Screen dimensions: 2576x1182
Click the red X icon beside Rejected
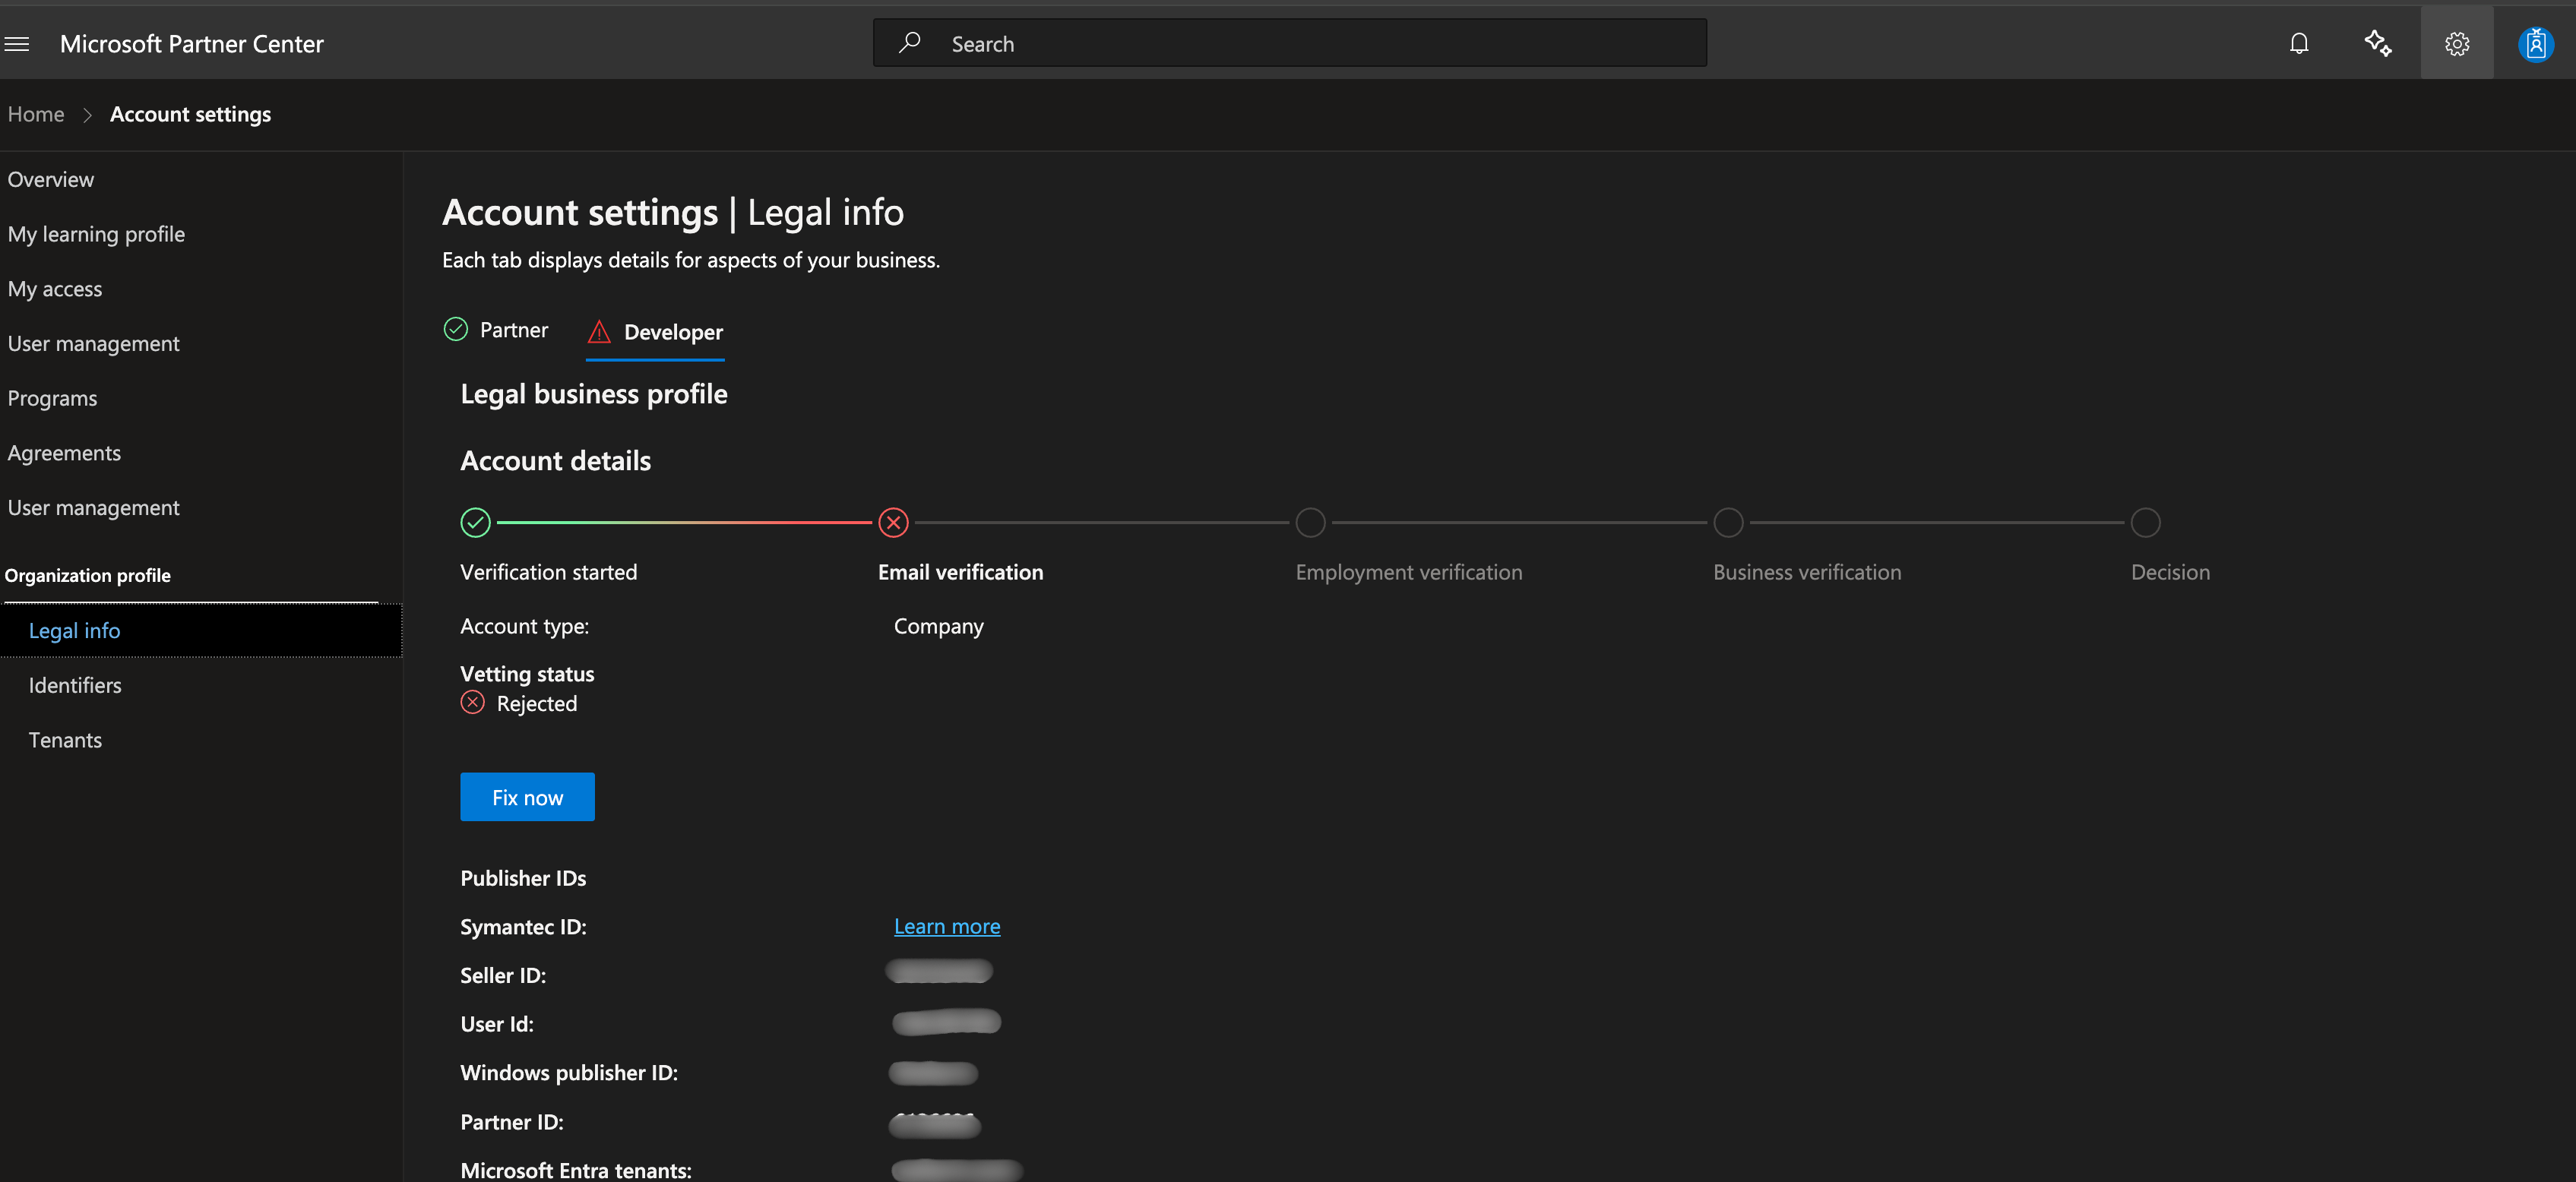[x=473, y=702]
